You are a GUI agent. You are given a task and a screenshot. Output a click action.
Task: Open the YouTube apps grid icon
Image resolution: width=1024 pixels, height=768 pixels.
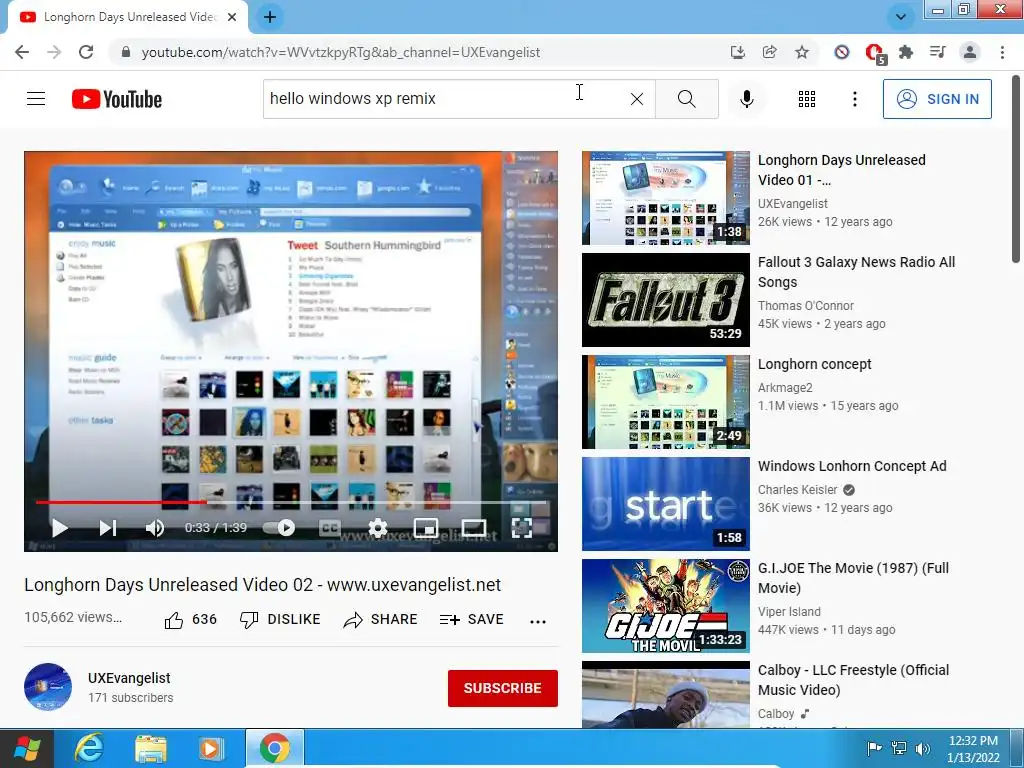(807, 99)
